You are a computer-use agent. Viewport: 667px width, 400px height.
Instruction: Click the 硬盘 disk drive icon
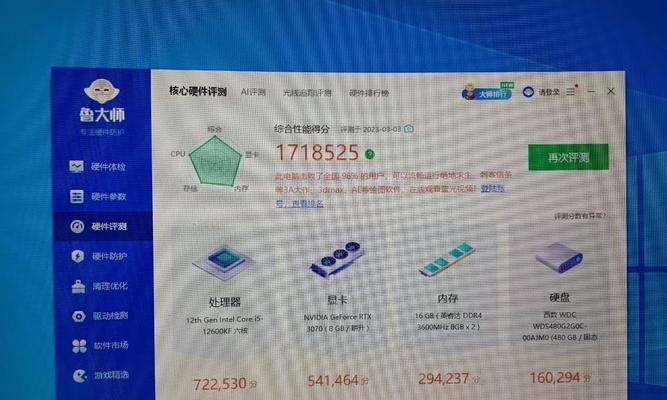(559, 257)
